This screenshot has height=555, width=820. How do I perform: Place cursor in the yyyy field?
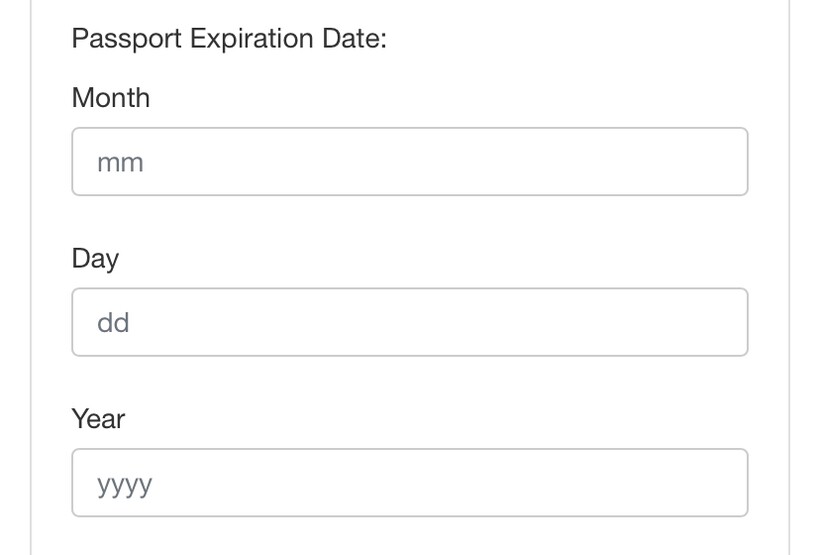coord(410,483)
